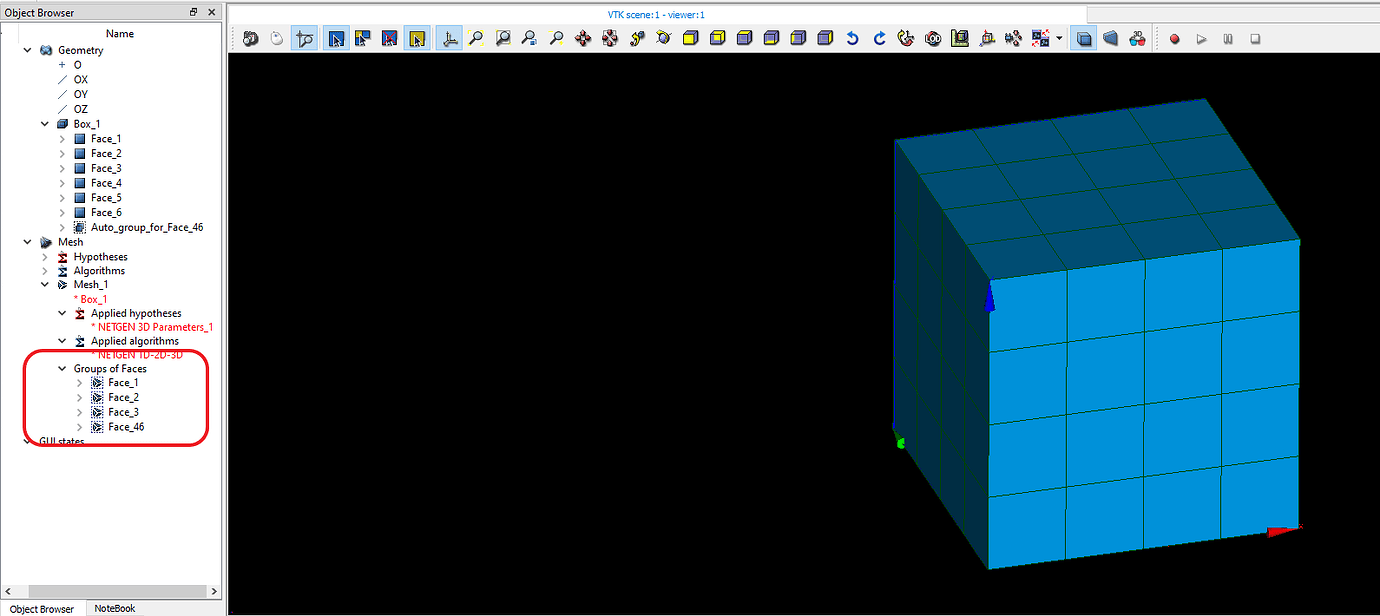Viewport: 1380px width, 616px height.
Task: Collapse the Groups of Faces node
Action: pyautogui.click(x=61, y=368)
